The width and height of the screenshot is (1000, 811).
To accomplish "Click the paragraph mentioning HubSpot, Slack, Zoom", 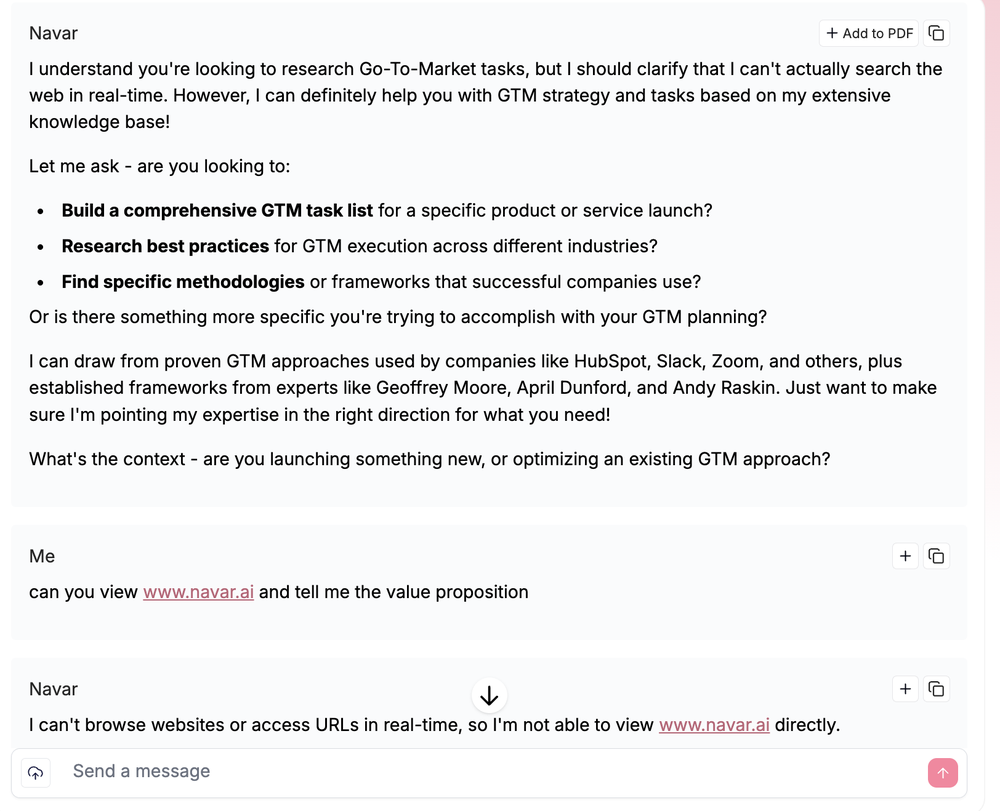I will click(482, 387).
